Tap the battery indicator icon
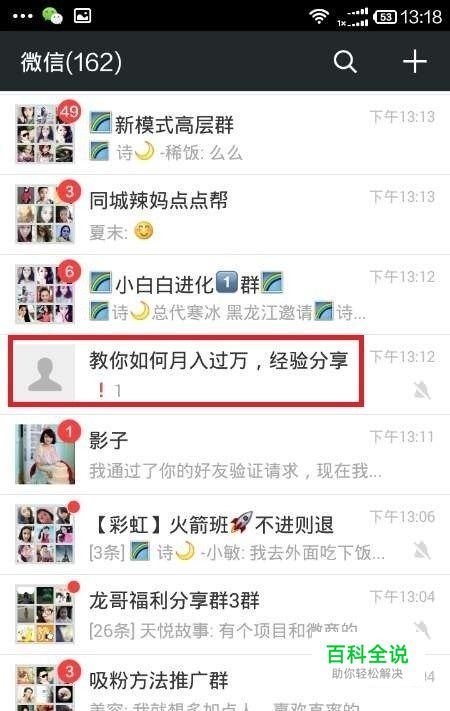This screenshot has height=711, width=450. click(385, 17)
